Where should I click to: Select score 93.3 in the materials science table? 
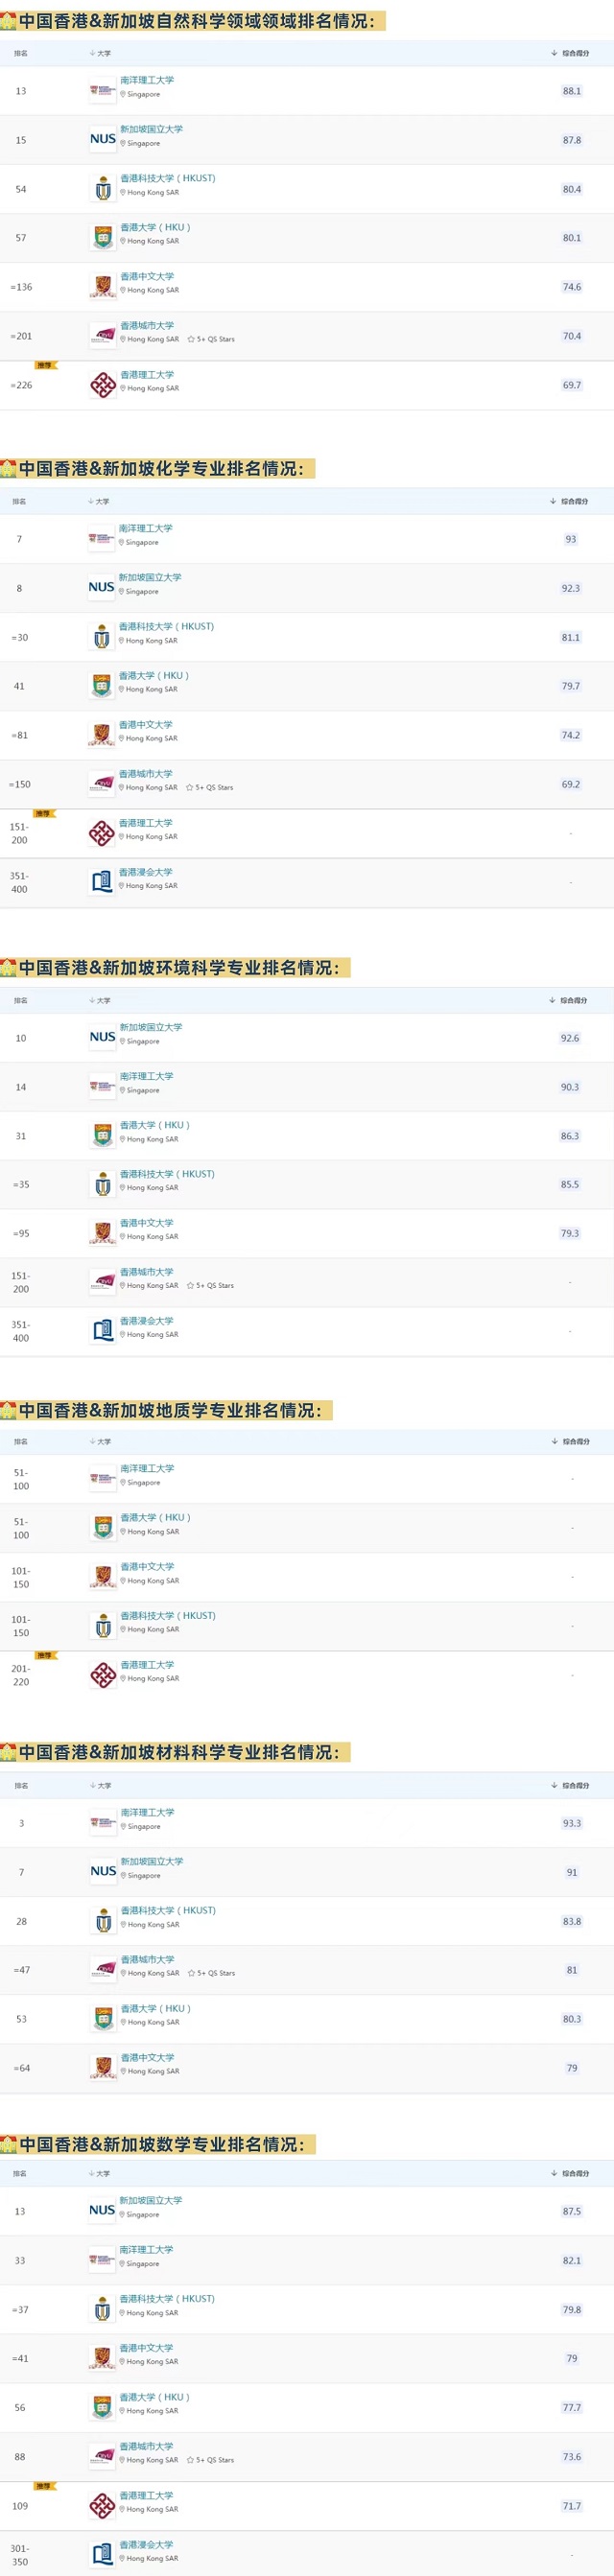pyautogui.click(x=572, y=1823)
